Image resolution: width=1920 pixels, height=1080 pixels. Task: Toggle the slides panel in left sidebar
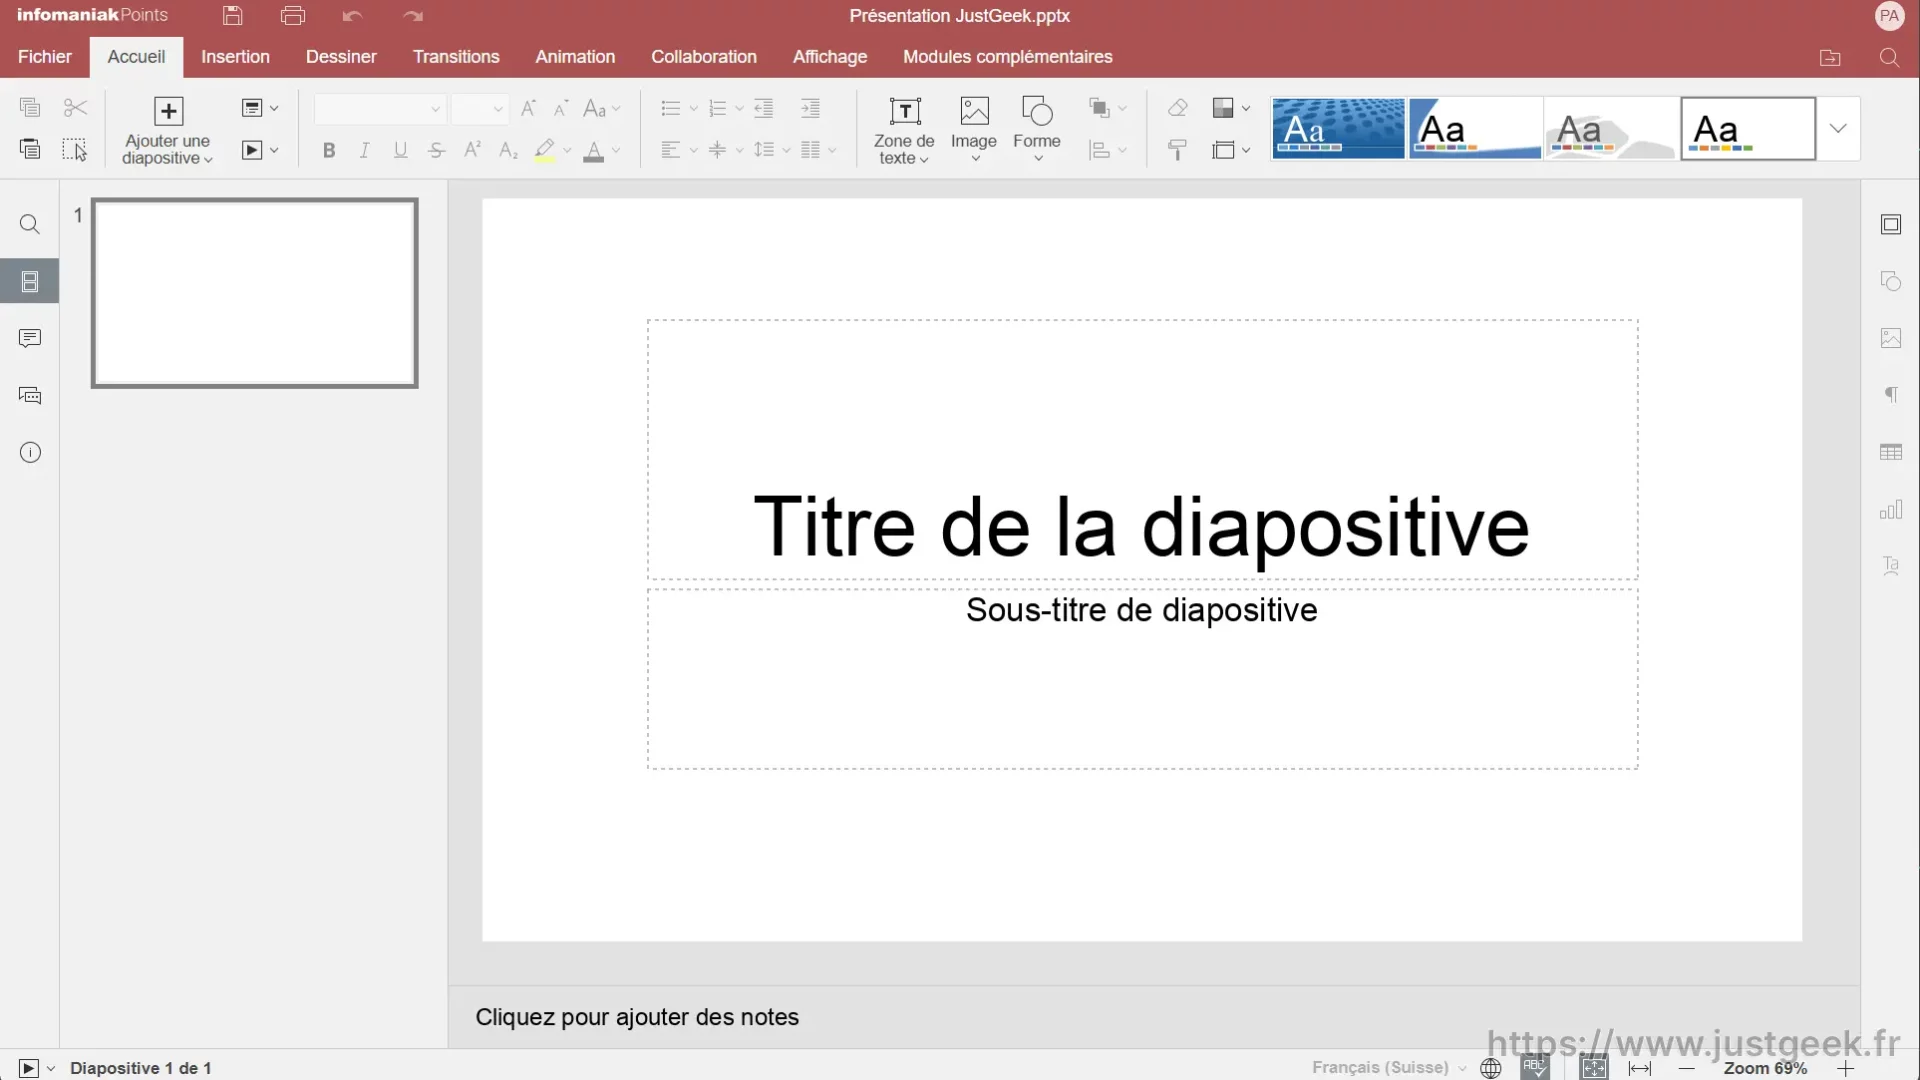click(x=30, y=281)
